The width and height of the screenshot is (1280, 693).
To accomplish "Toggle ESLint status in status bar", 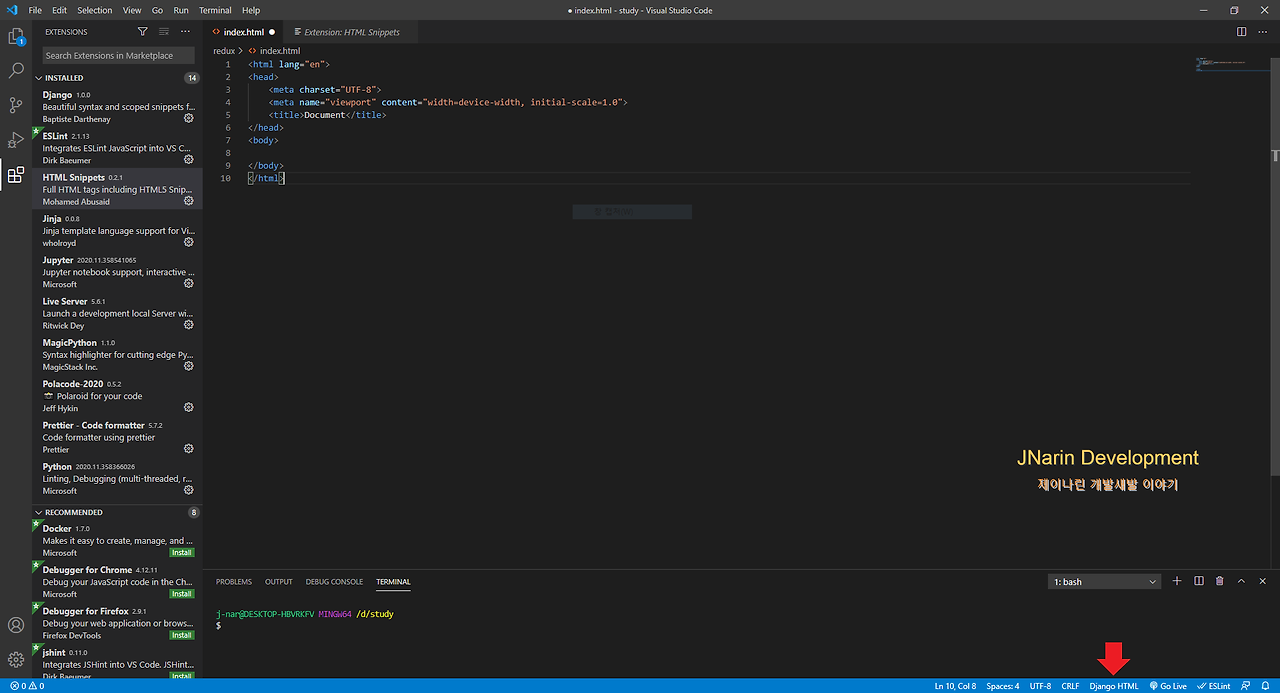I will pyautogui.click(x=1214, y=686).
